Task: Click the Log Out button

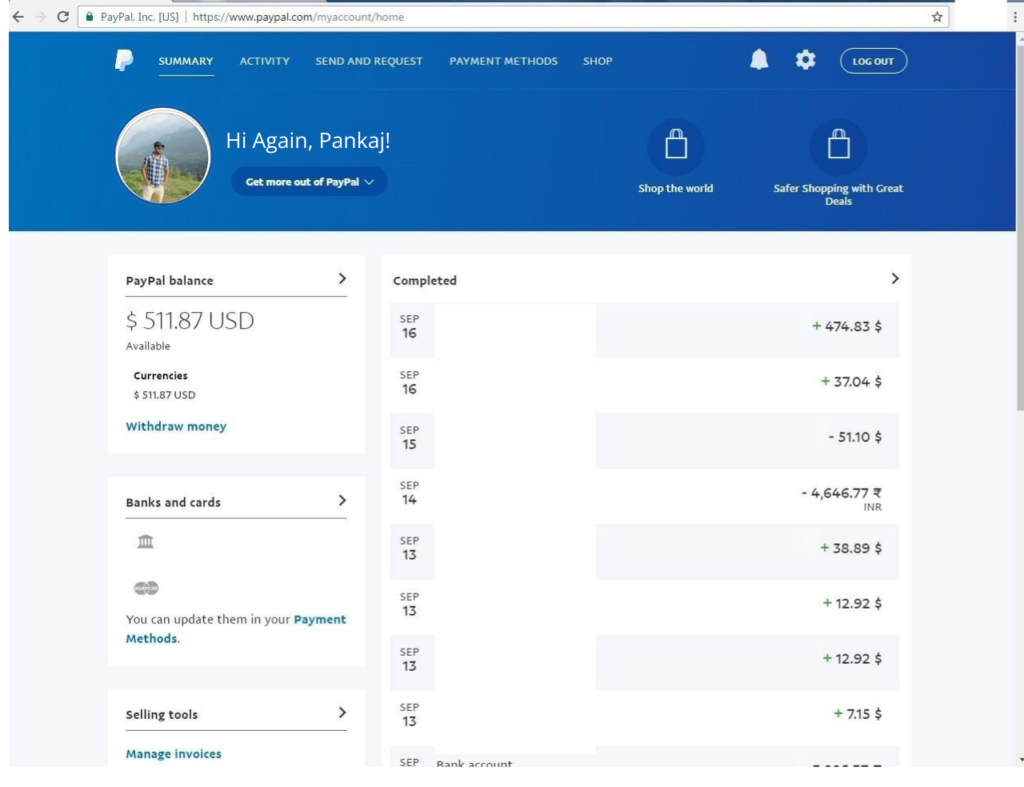Action: [873, 61]
